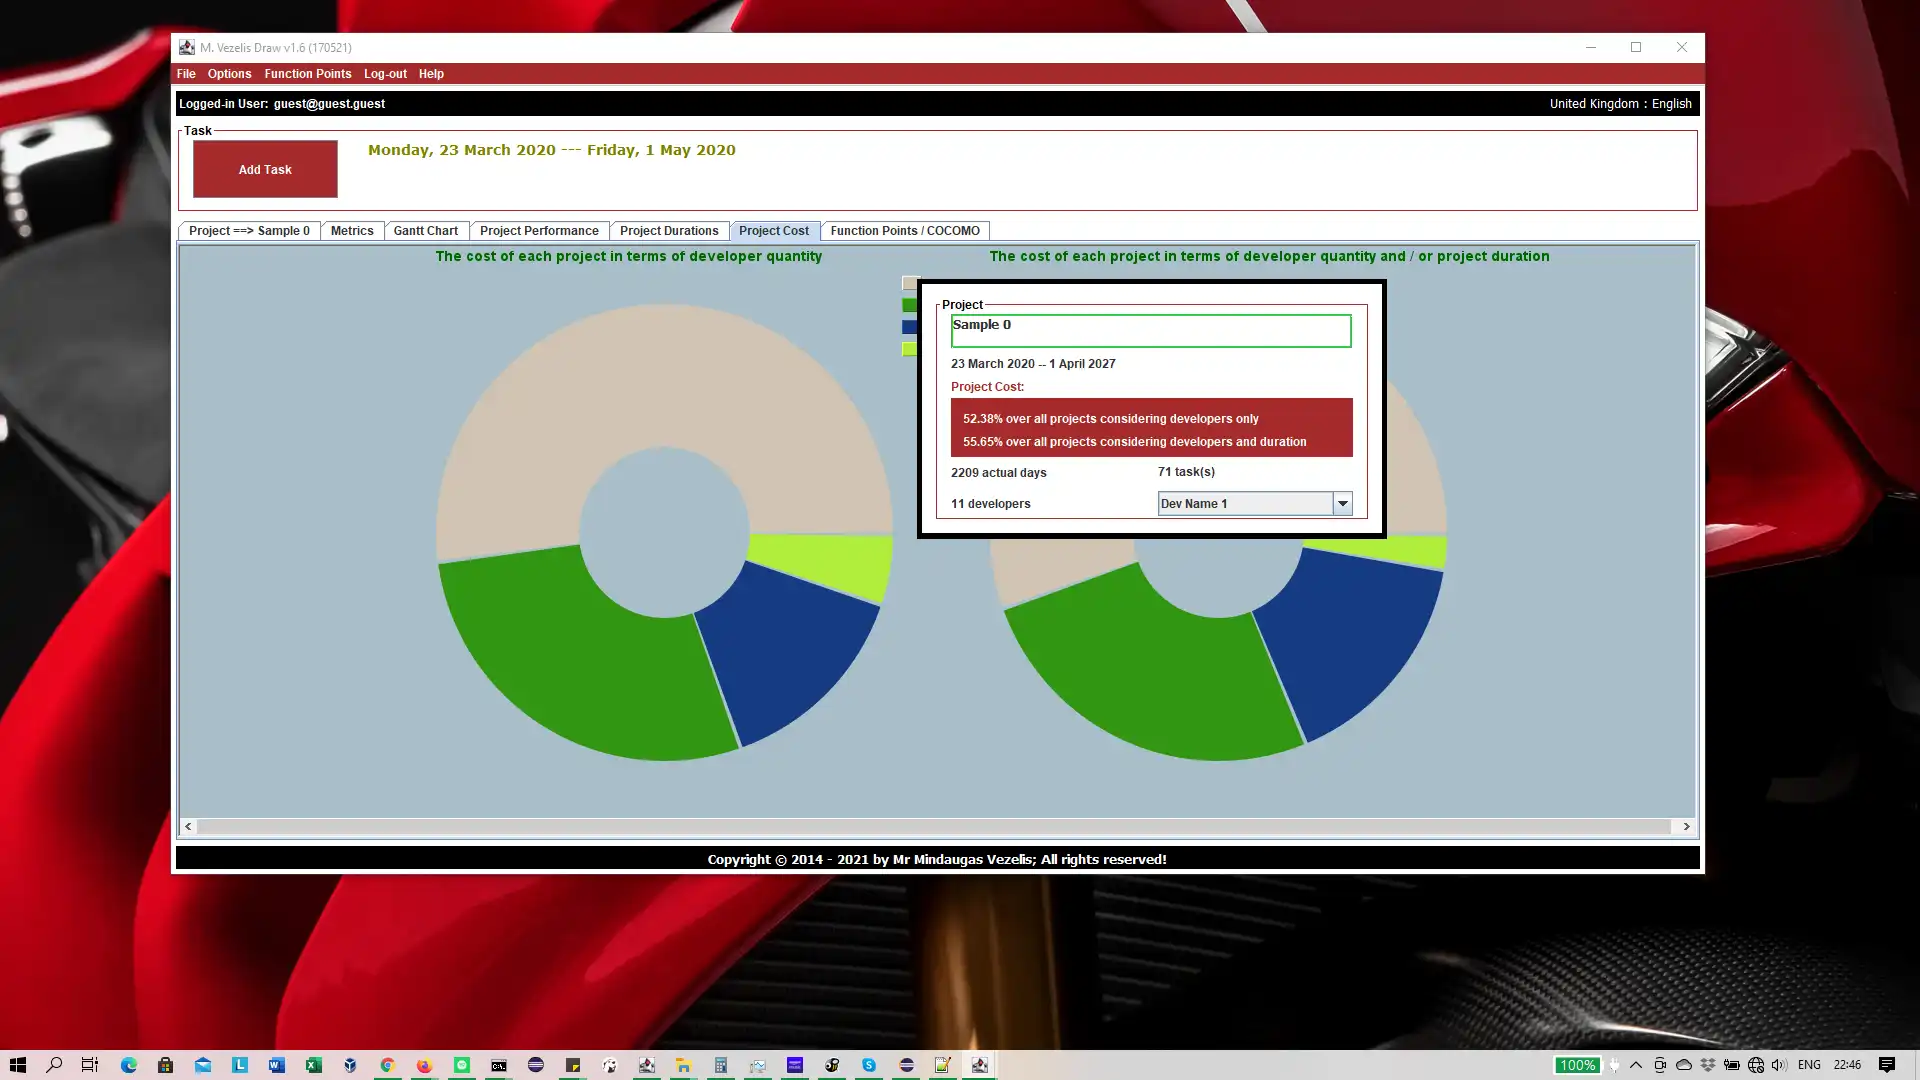Screen dimensions: 1920x1080
Task: Click the horizontal scrollbar left arrow
Action: pos(188,827)
